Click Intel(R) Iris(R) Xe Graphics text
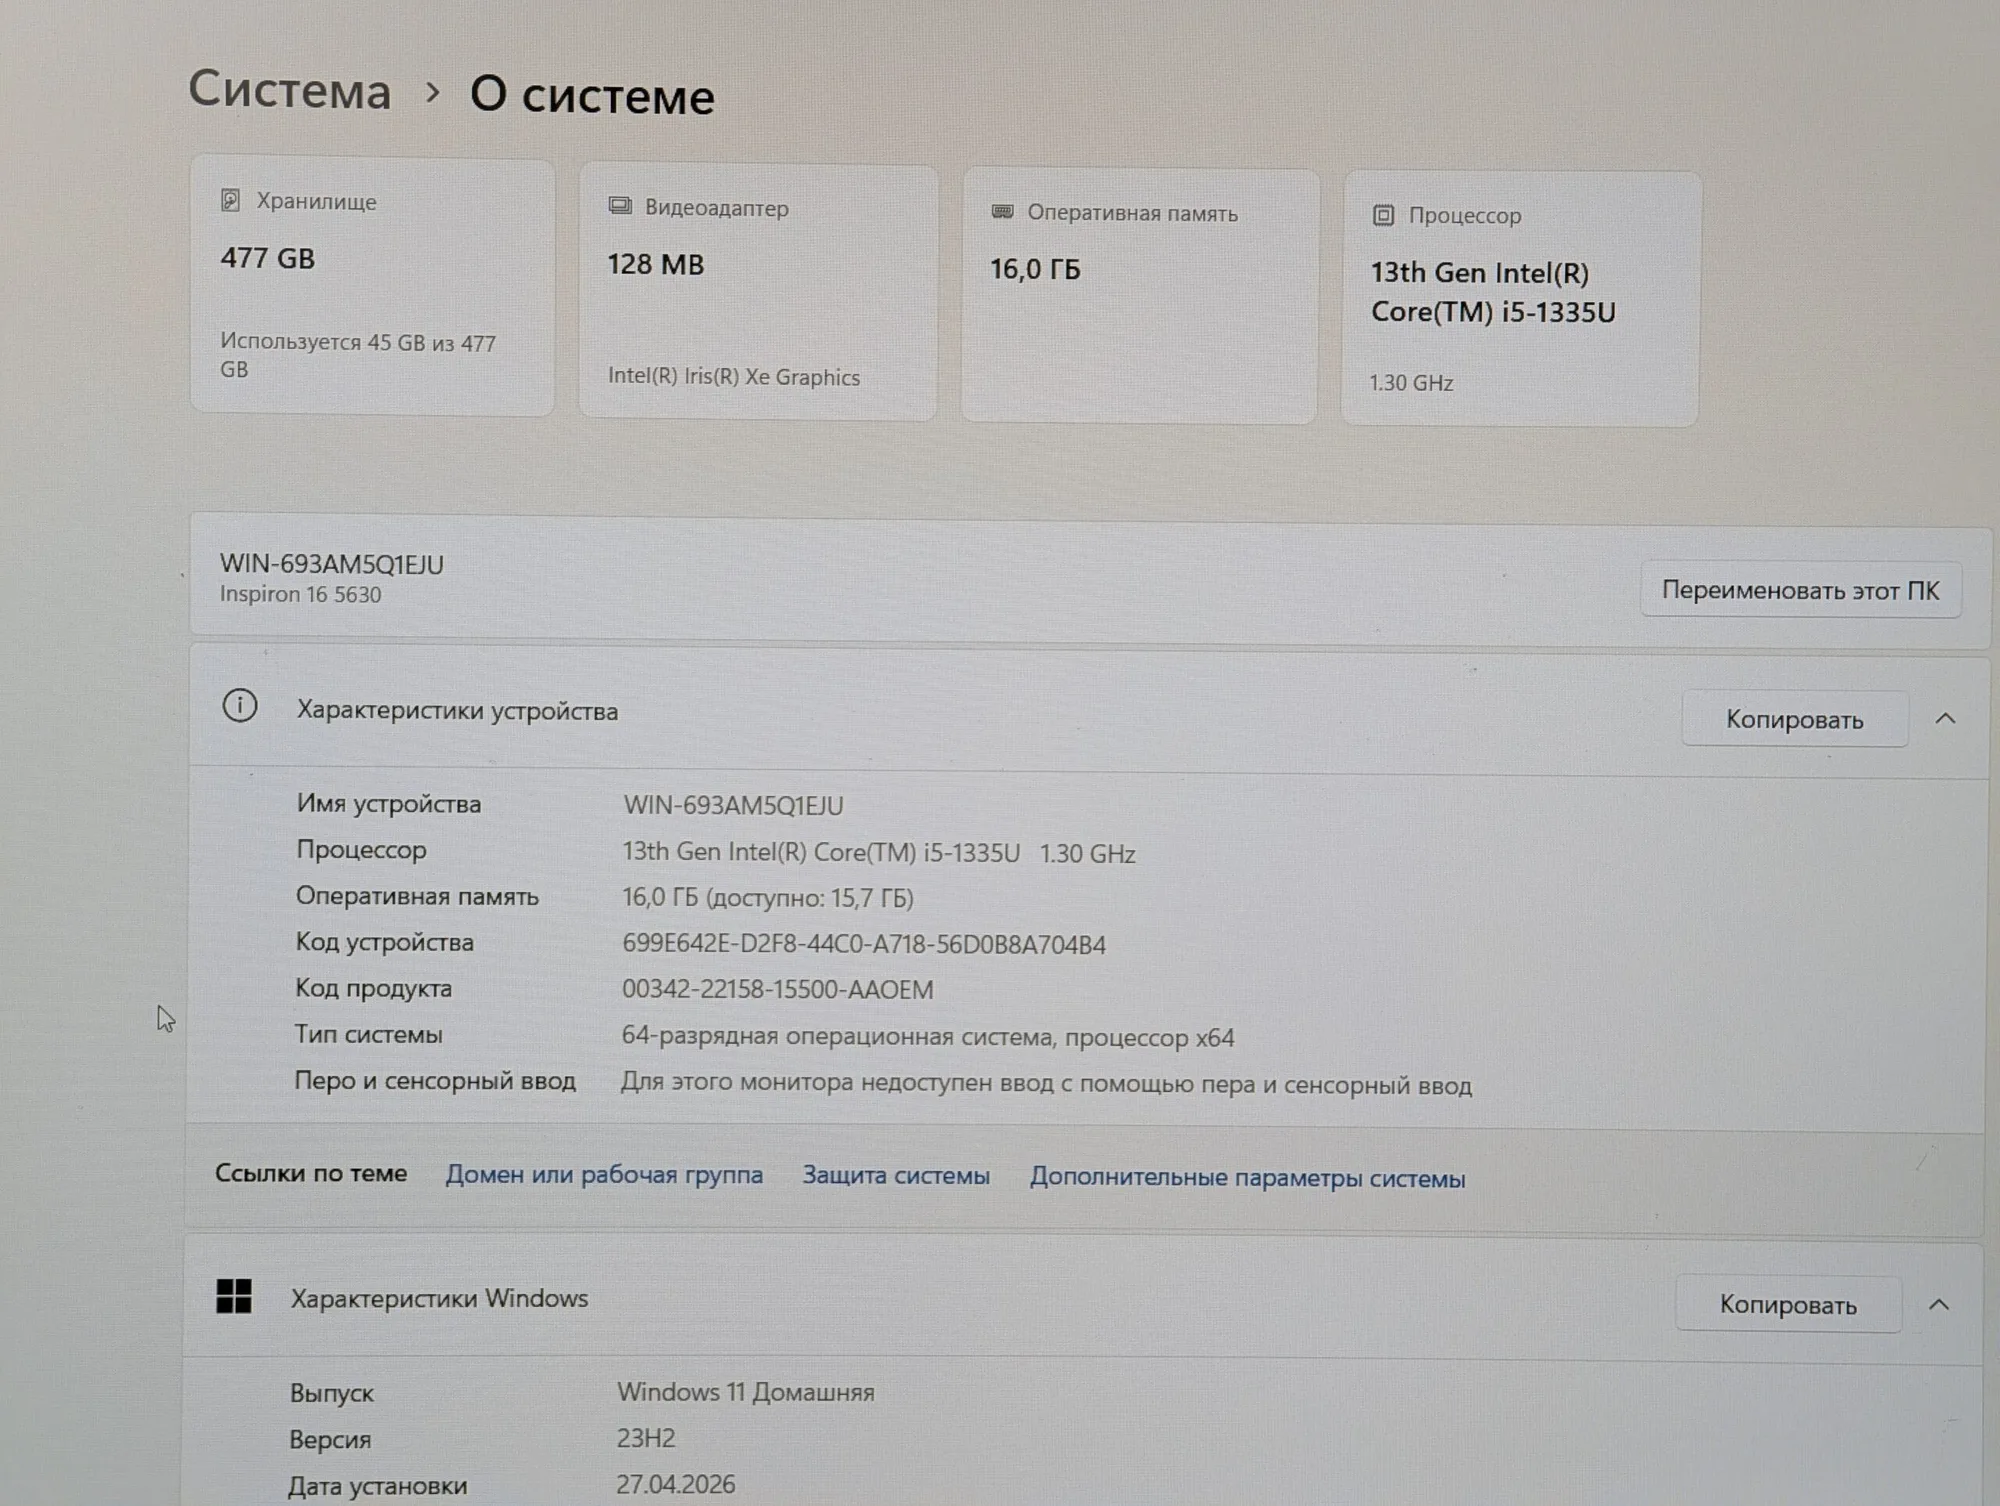 click(734, 377)
